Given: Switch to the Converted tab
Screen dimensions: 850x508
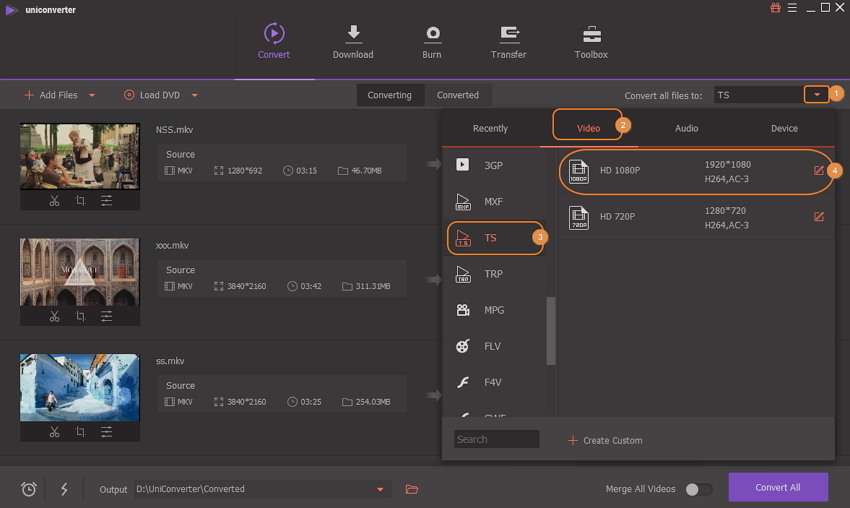Looking at the screenshot, I should (x=458, y=95).
